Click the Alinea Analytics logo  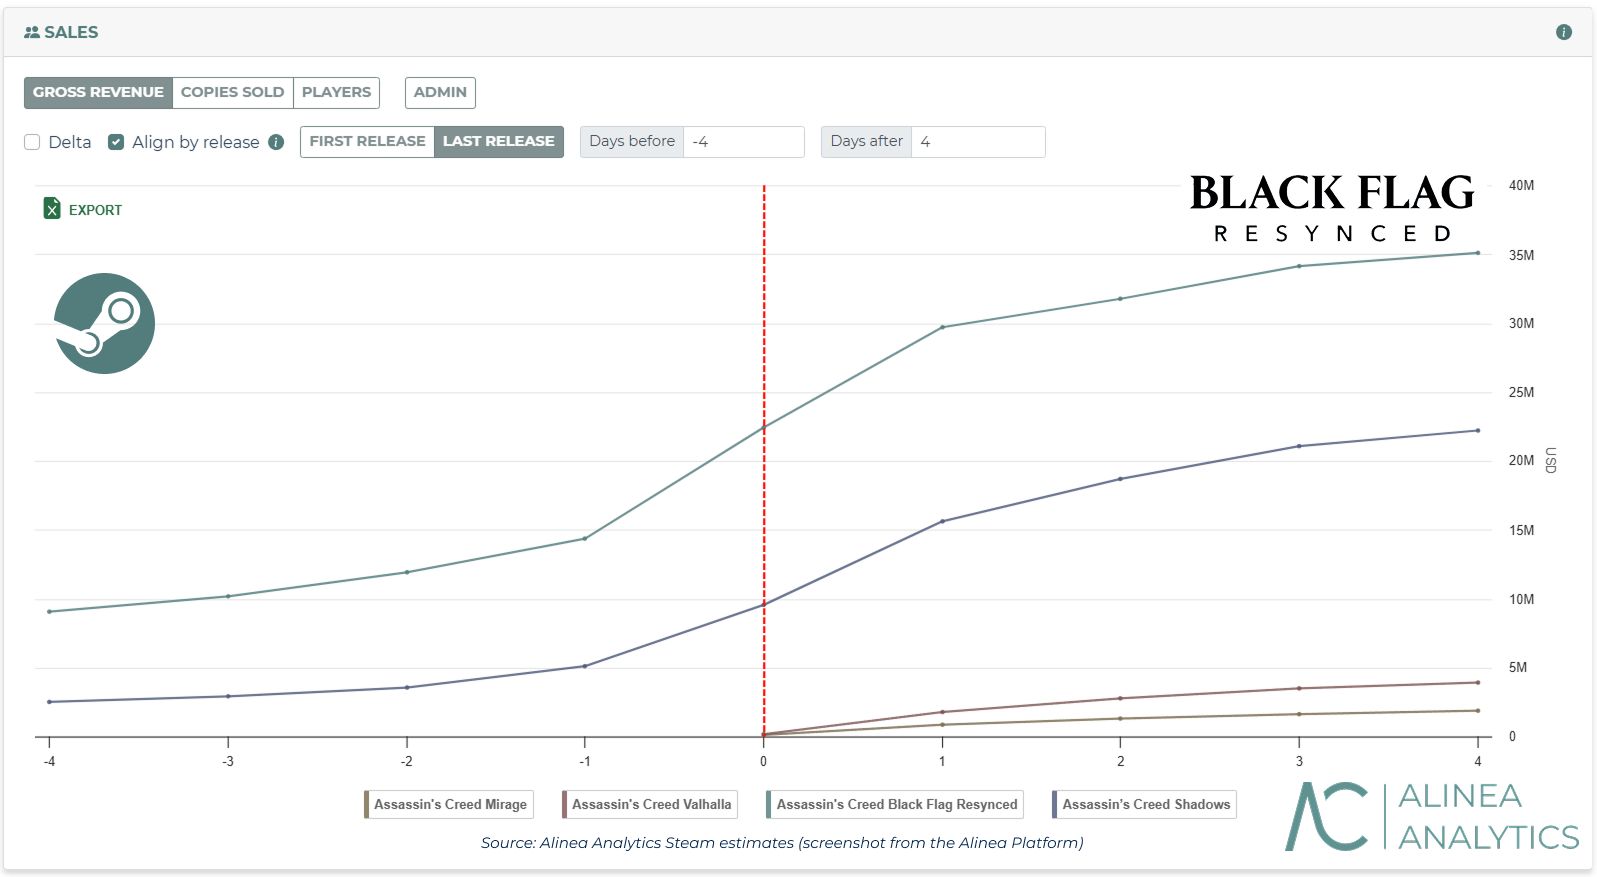[1432, 816]
